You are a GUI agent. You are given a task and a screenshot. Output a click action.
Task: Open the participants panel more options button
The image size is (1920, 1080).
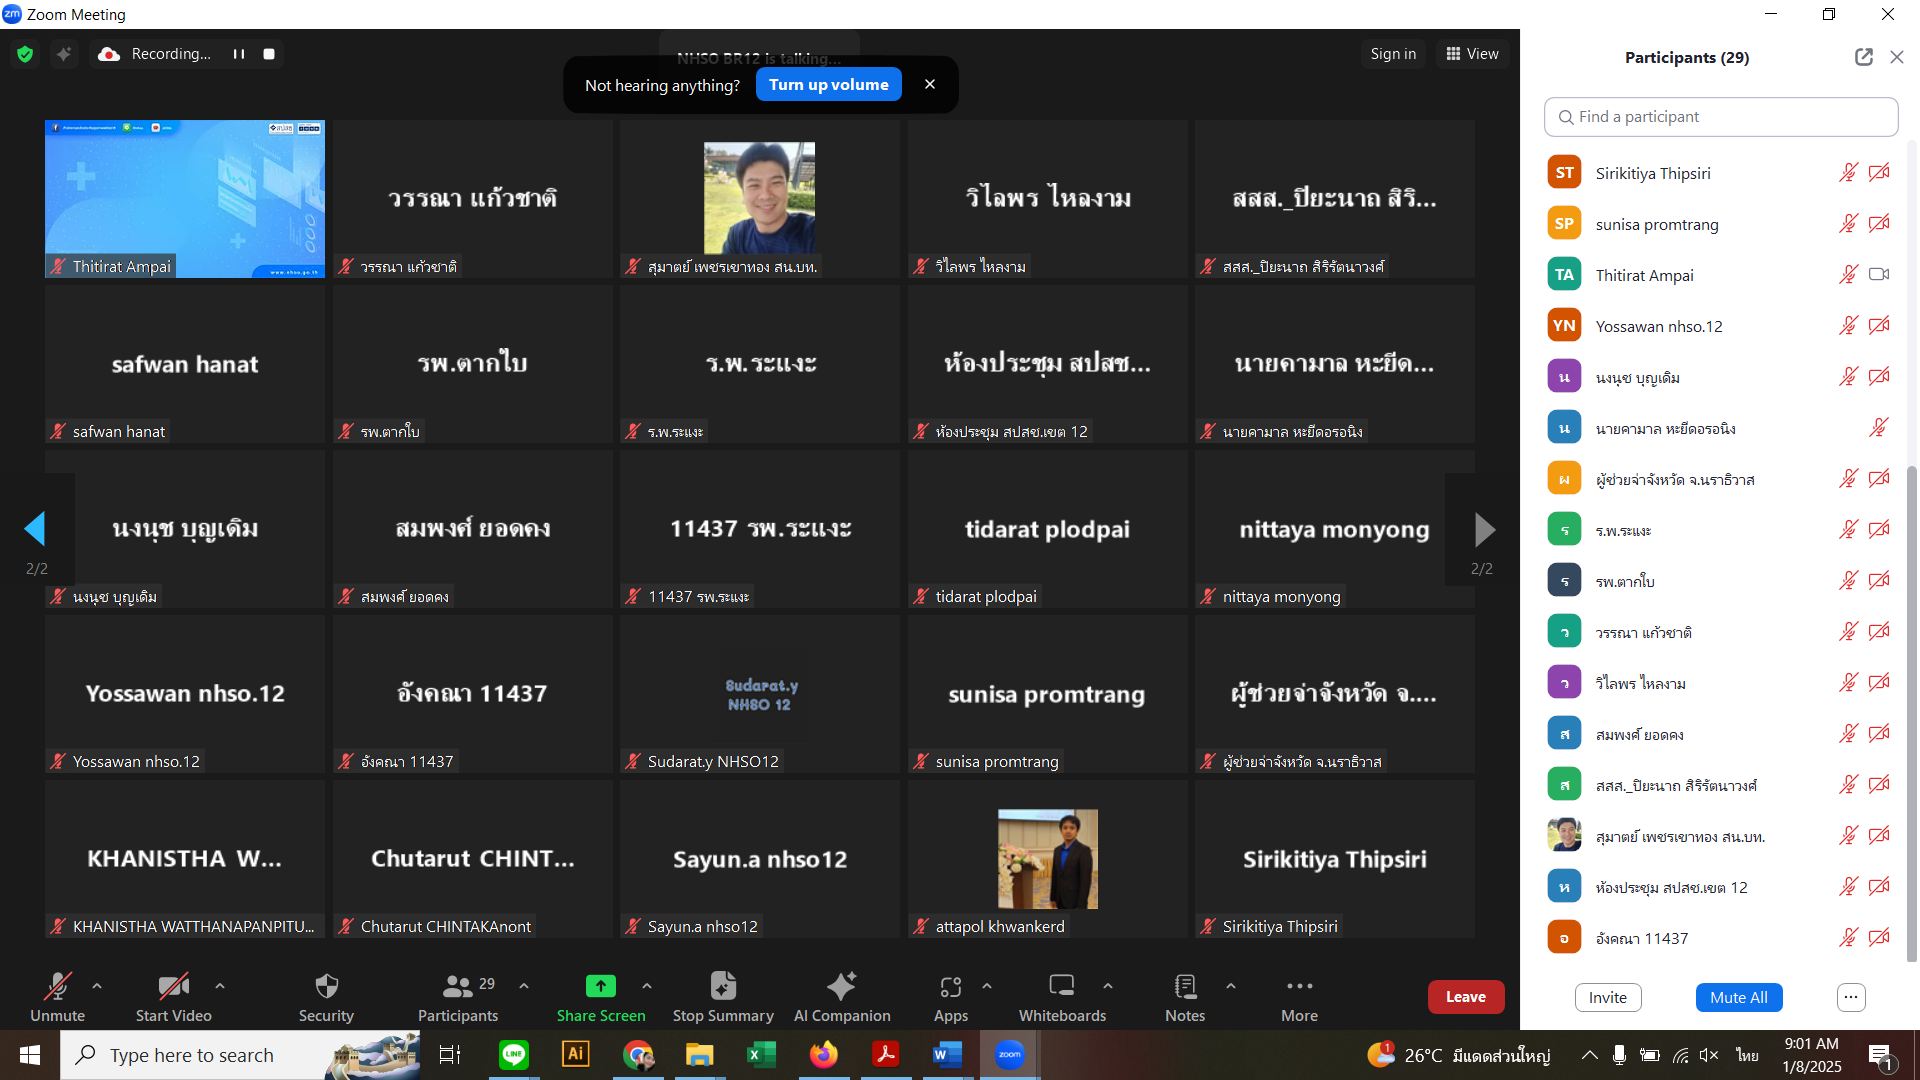[x=1850, y=997]
